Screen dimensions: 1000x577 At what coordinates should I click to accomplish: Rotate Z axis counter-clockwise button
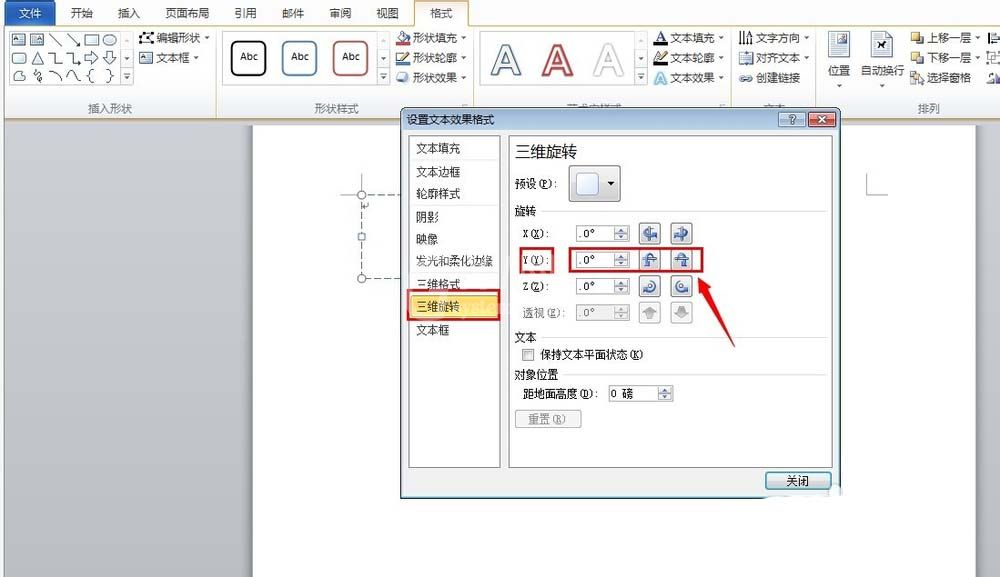click(681, 286)
